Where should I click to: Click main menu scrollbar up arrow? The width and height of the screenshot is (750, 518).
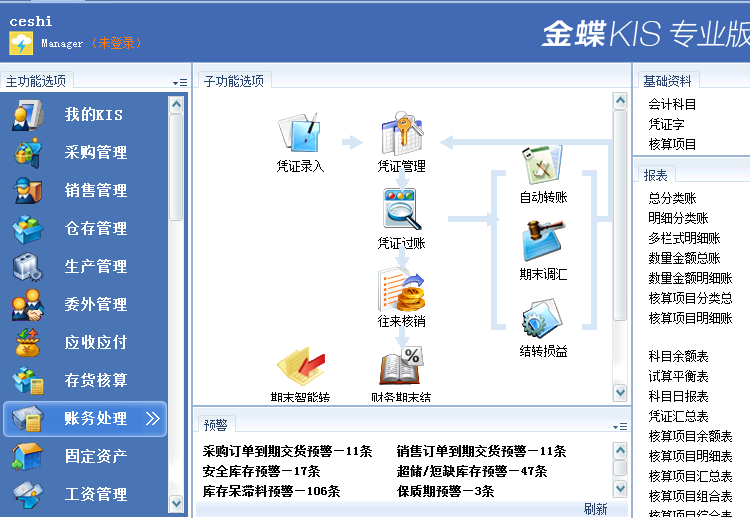(176, 104)
